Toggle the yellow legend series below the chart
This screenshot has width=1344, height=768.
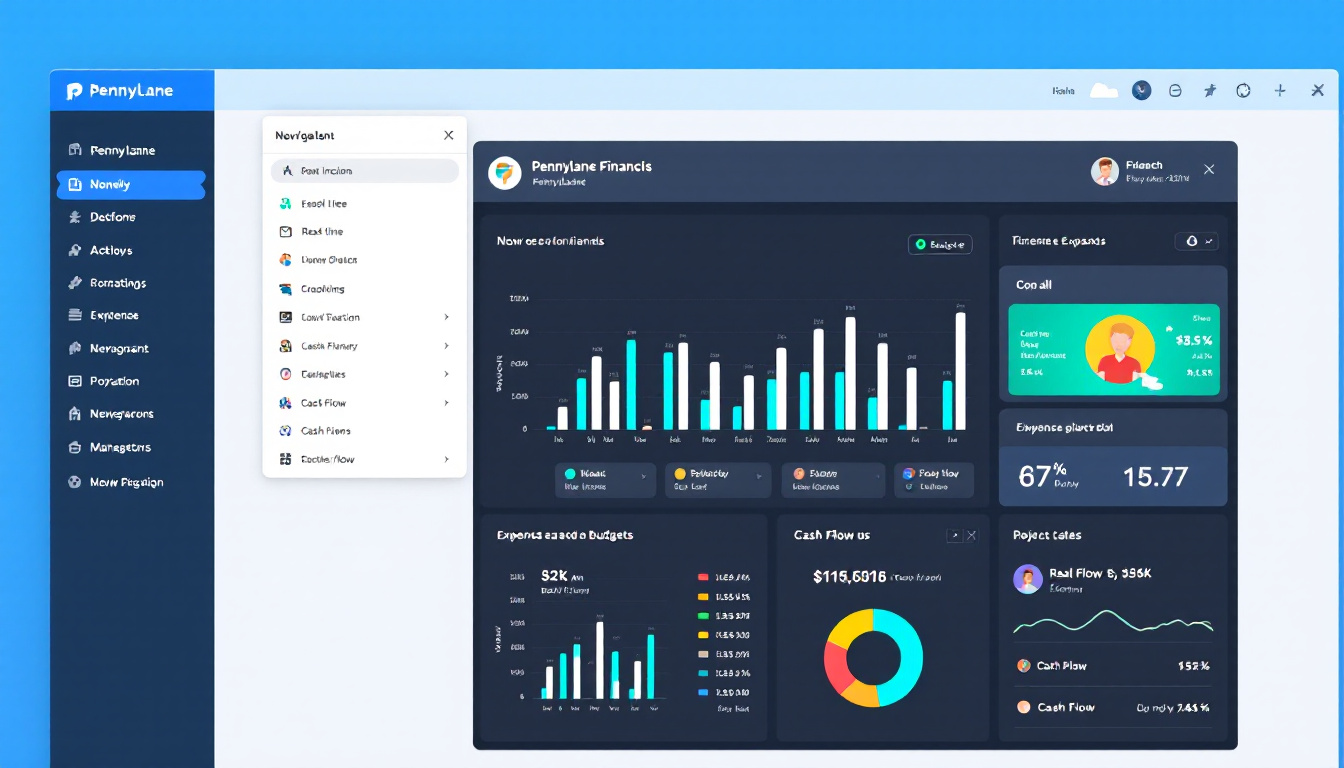(681, 474)
